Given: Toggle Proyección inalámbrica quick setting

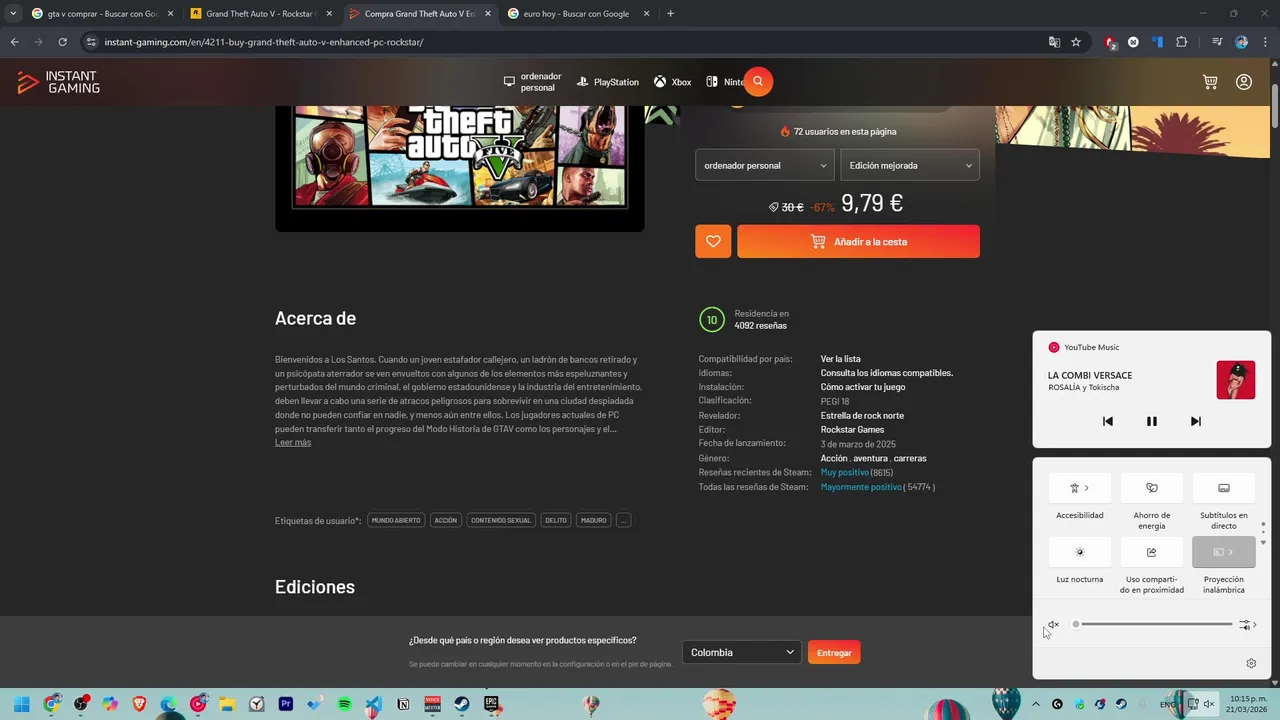Looking at the screenshot, I should pyautogui.click(x=1223, y=552).
